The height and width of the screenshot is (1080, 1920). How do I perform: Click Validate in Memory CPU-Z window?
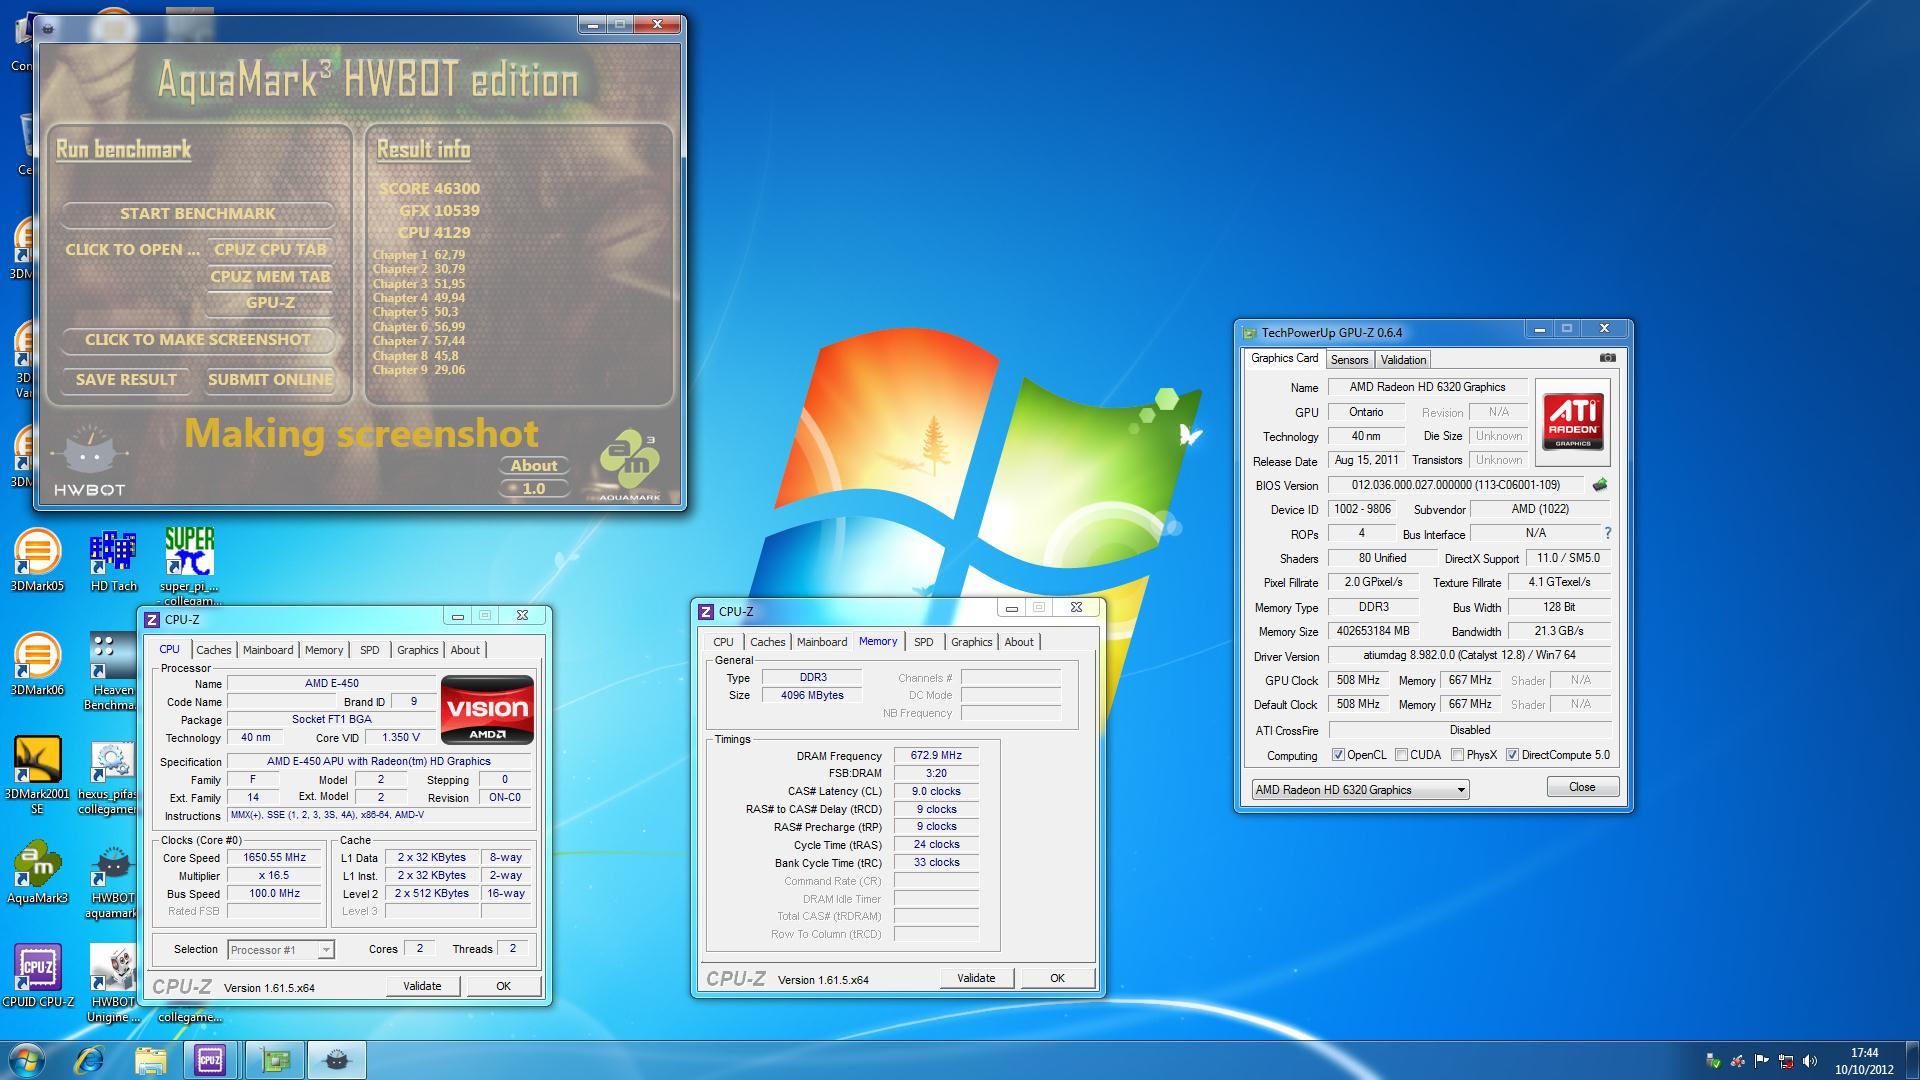tap(976, 978)
